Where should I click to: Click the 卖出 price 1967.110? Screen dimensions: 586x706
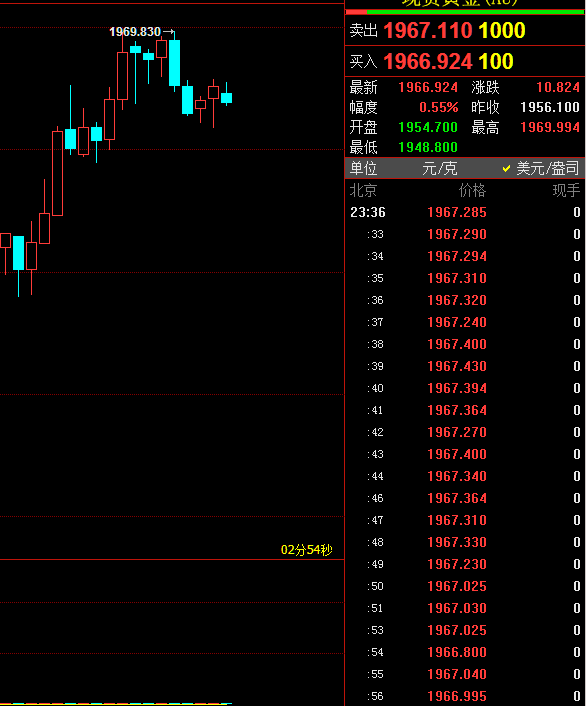pyautogui.click(x=428, y=31)
